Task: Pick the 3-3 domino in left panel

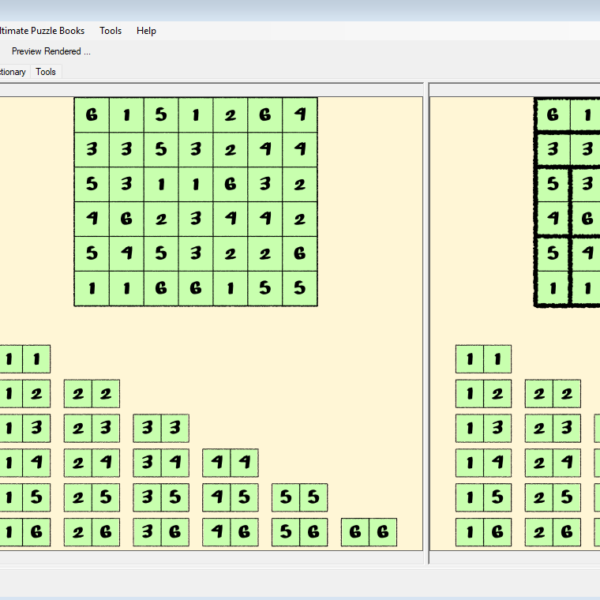Action: (161, 428)
